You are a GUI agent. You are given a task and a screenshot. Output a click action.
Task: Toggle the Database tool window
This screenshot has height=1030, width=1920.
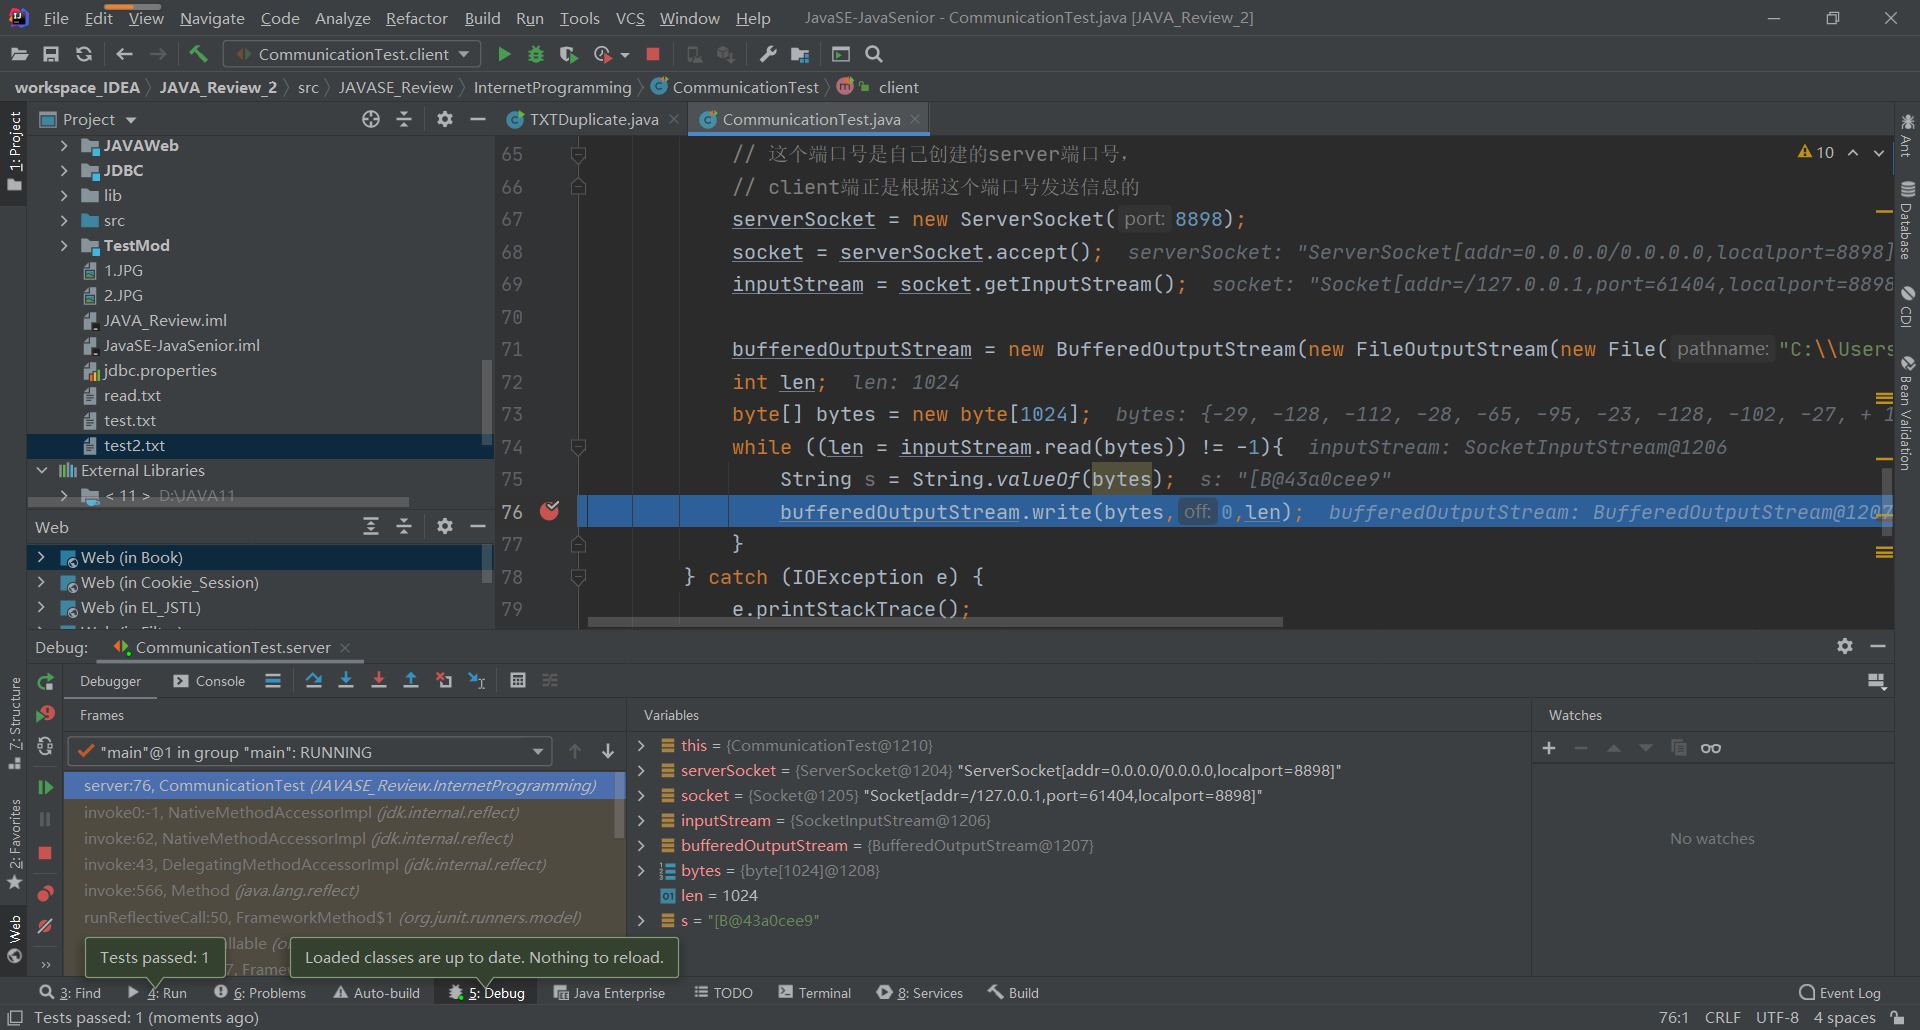click(1907, 222)
